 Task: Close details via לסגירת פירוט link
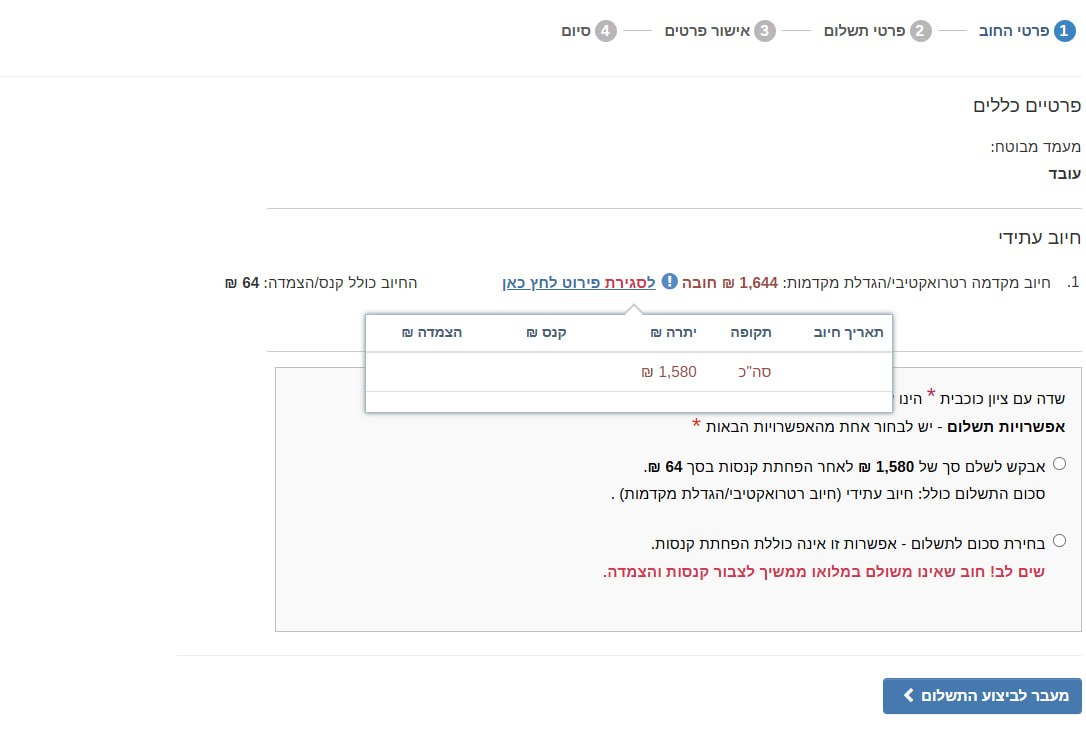pos(579,283)
